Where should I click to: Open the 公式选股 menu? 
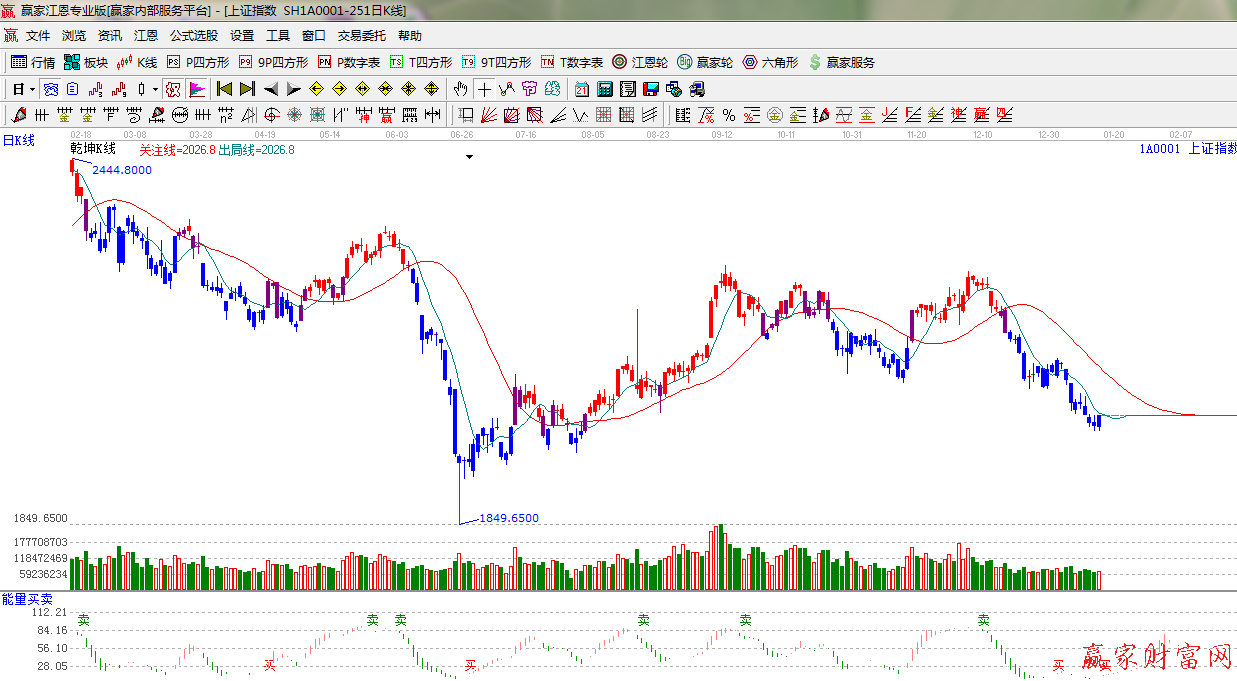click(x=193, y=36)
